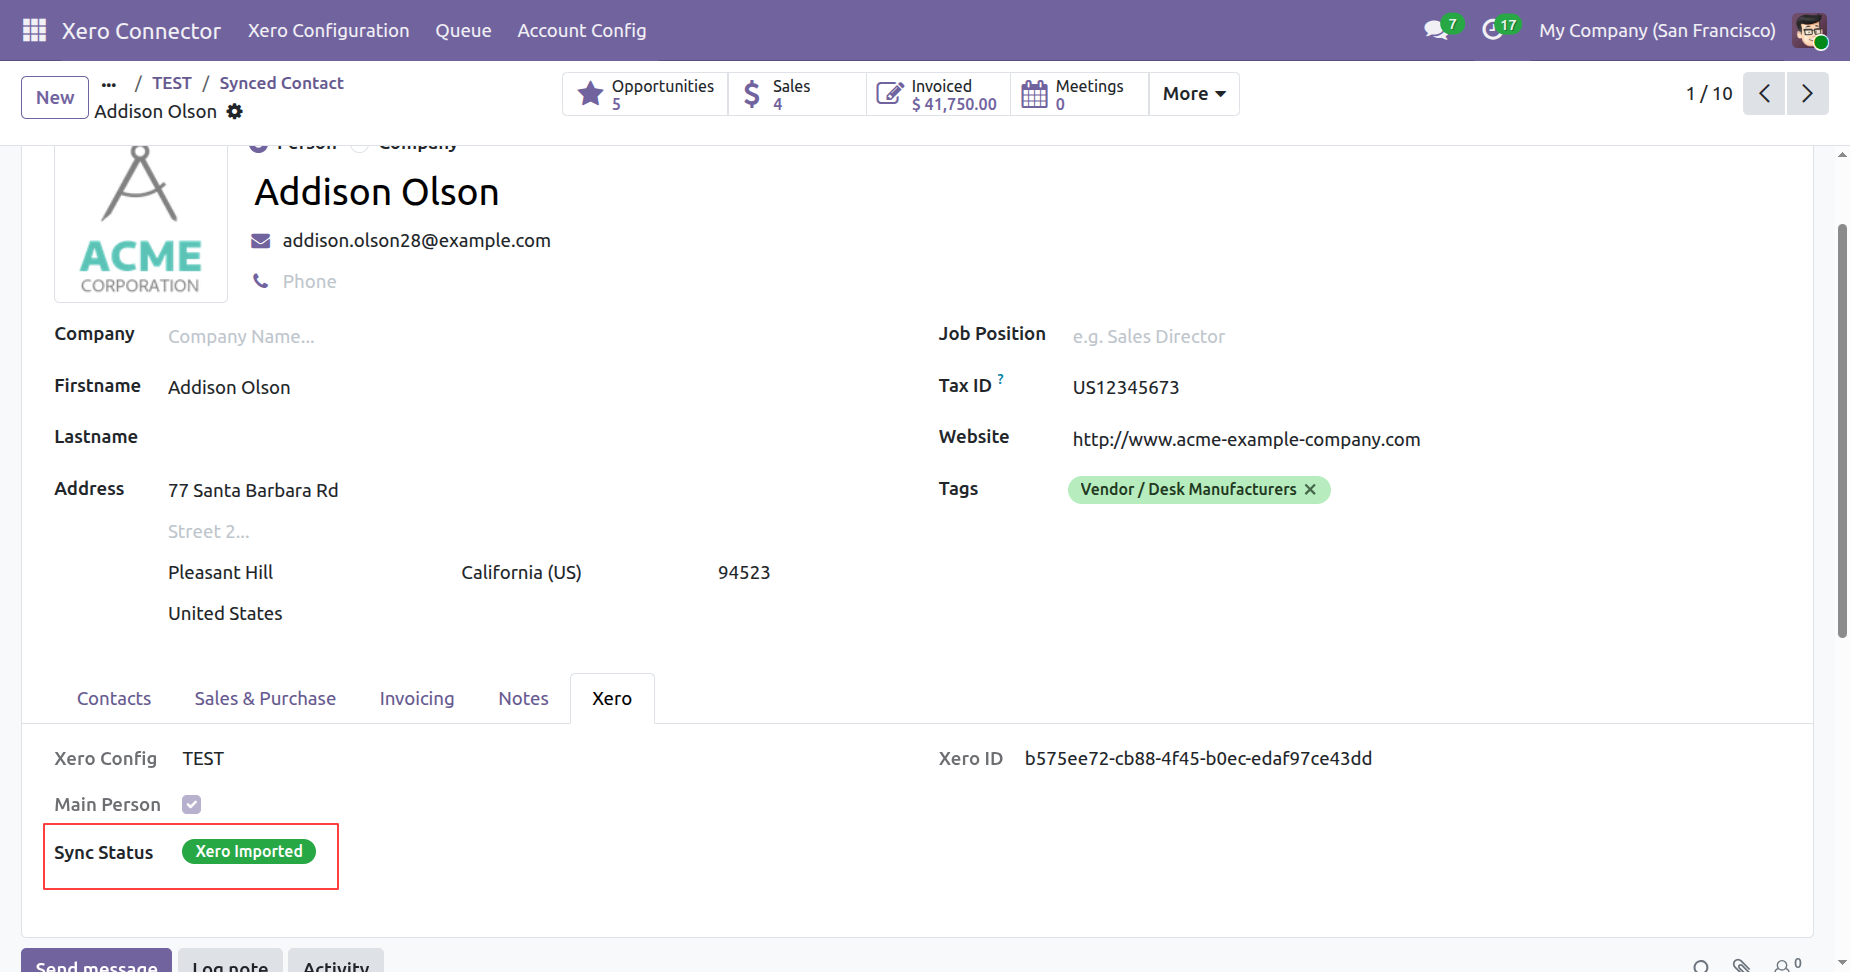Open the Xero Config field TEST
Image resolution: width=1850 pixels, height=972 pixels.
203,759
